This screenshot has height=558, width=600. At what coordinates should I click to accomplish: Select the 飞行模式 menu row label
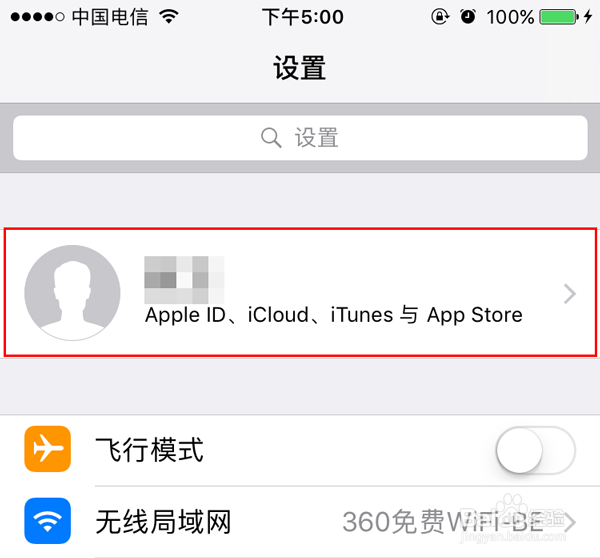pyautogui.click(x=149, y=450)
